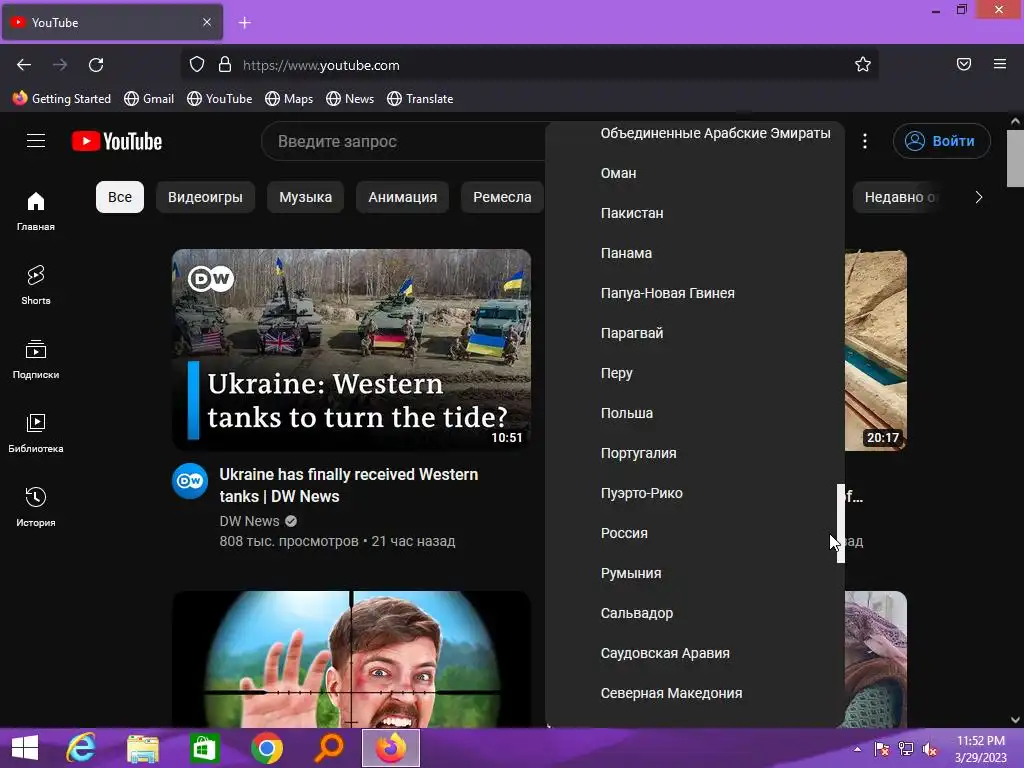Click the volume muted tray icon
Screen dimensions: 1024x768
[930, 749]
